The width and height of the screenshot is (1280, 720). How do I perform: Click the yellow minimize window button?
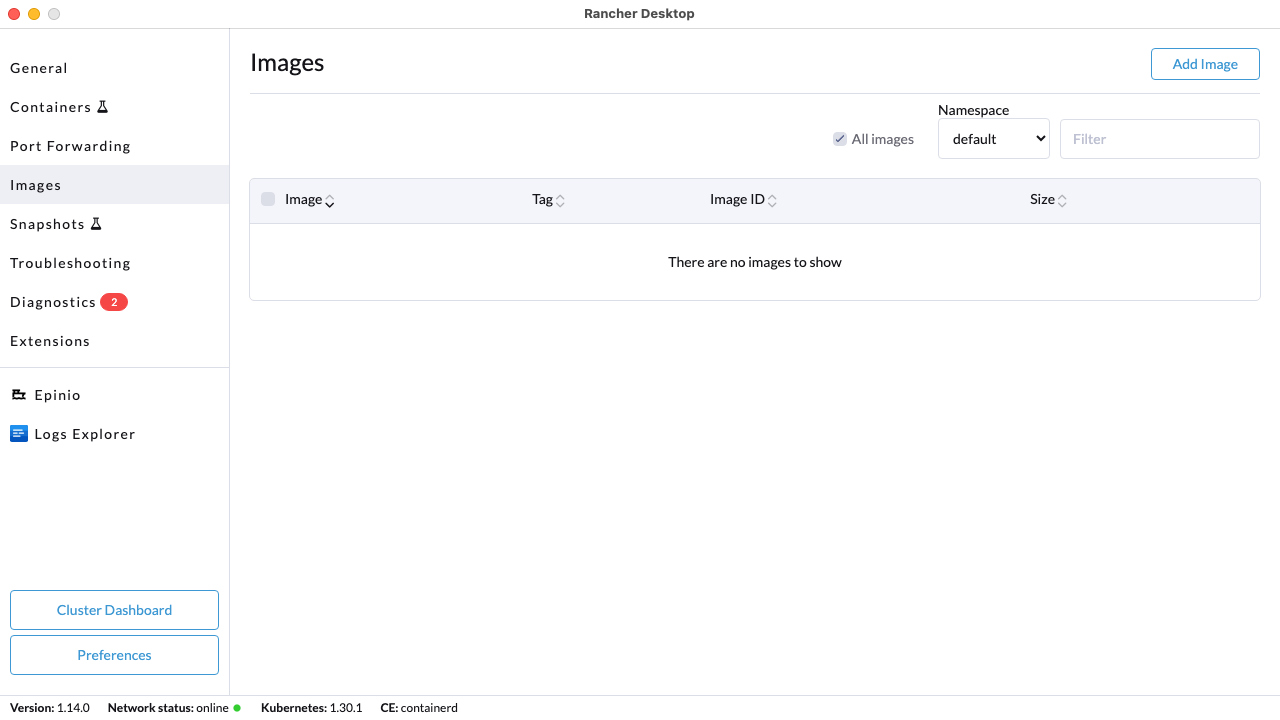(x=34, y=14)
